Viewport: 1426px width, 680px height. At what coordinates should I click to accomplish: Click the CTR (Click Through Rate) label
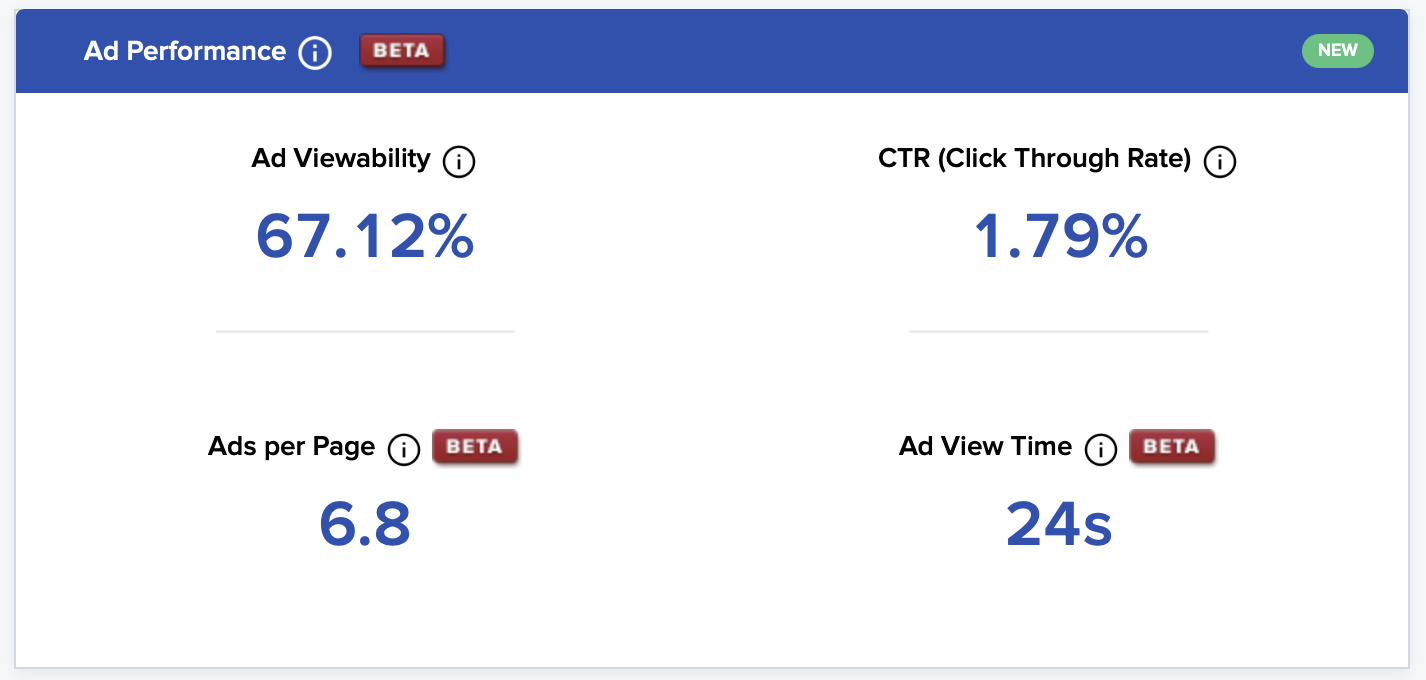pyautogui.click(x=1035, y=159)
